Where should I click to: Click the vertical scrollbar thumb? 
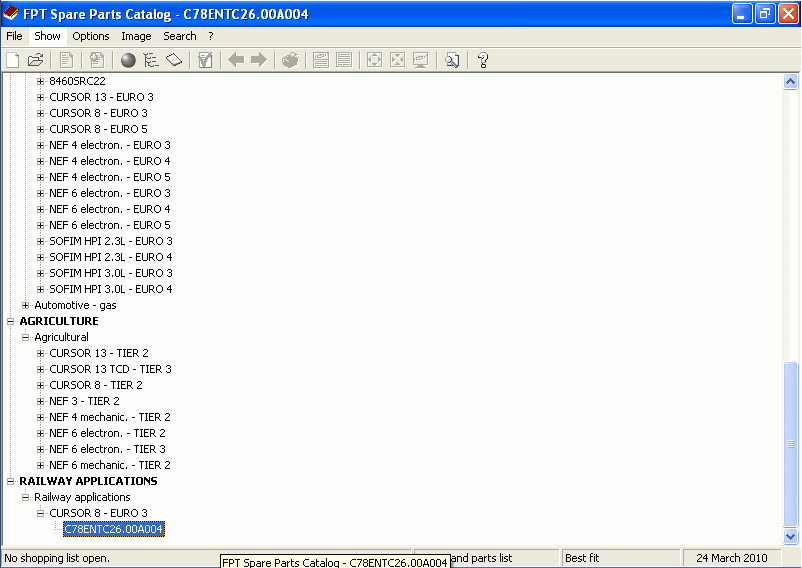click(790, 444)
